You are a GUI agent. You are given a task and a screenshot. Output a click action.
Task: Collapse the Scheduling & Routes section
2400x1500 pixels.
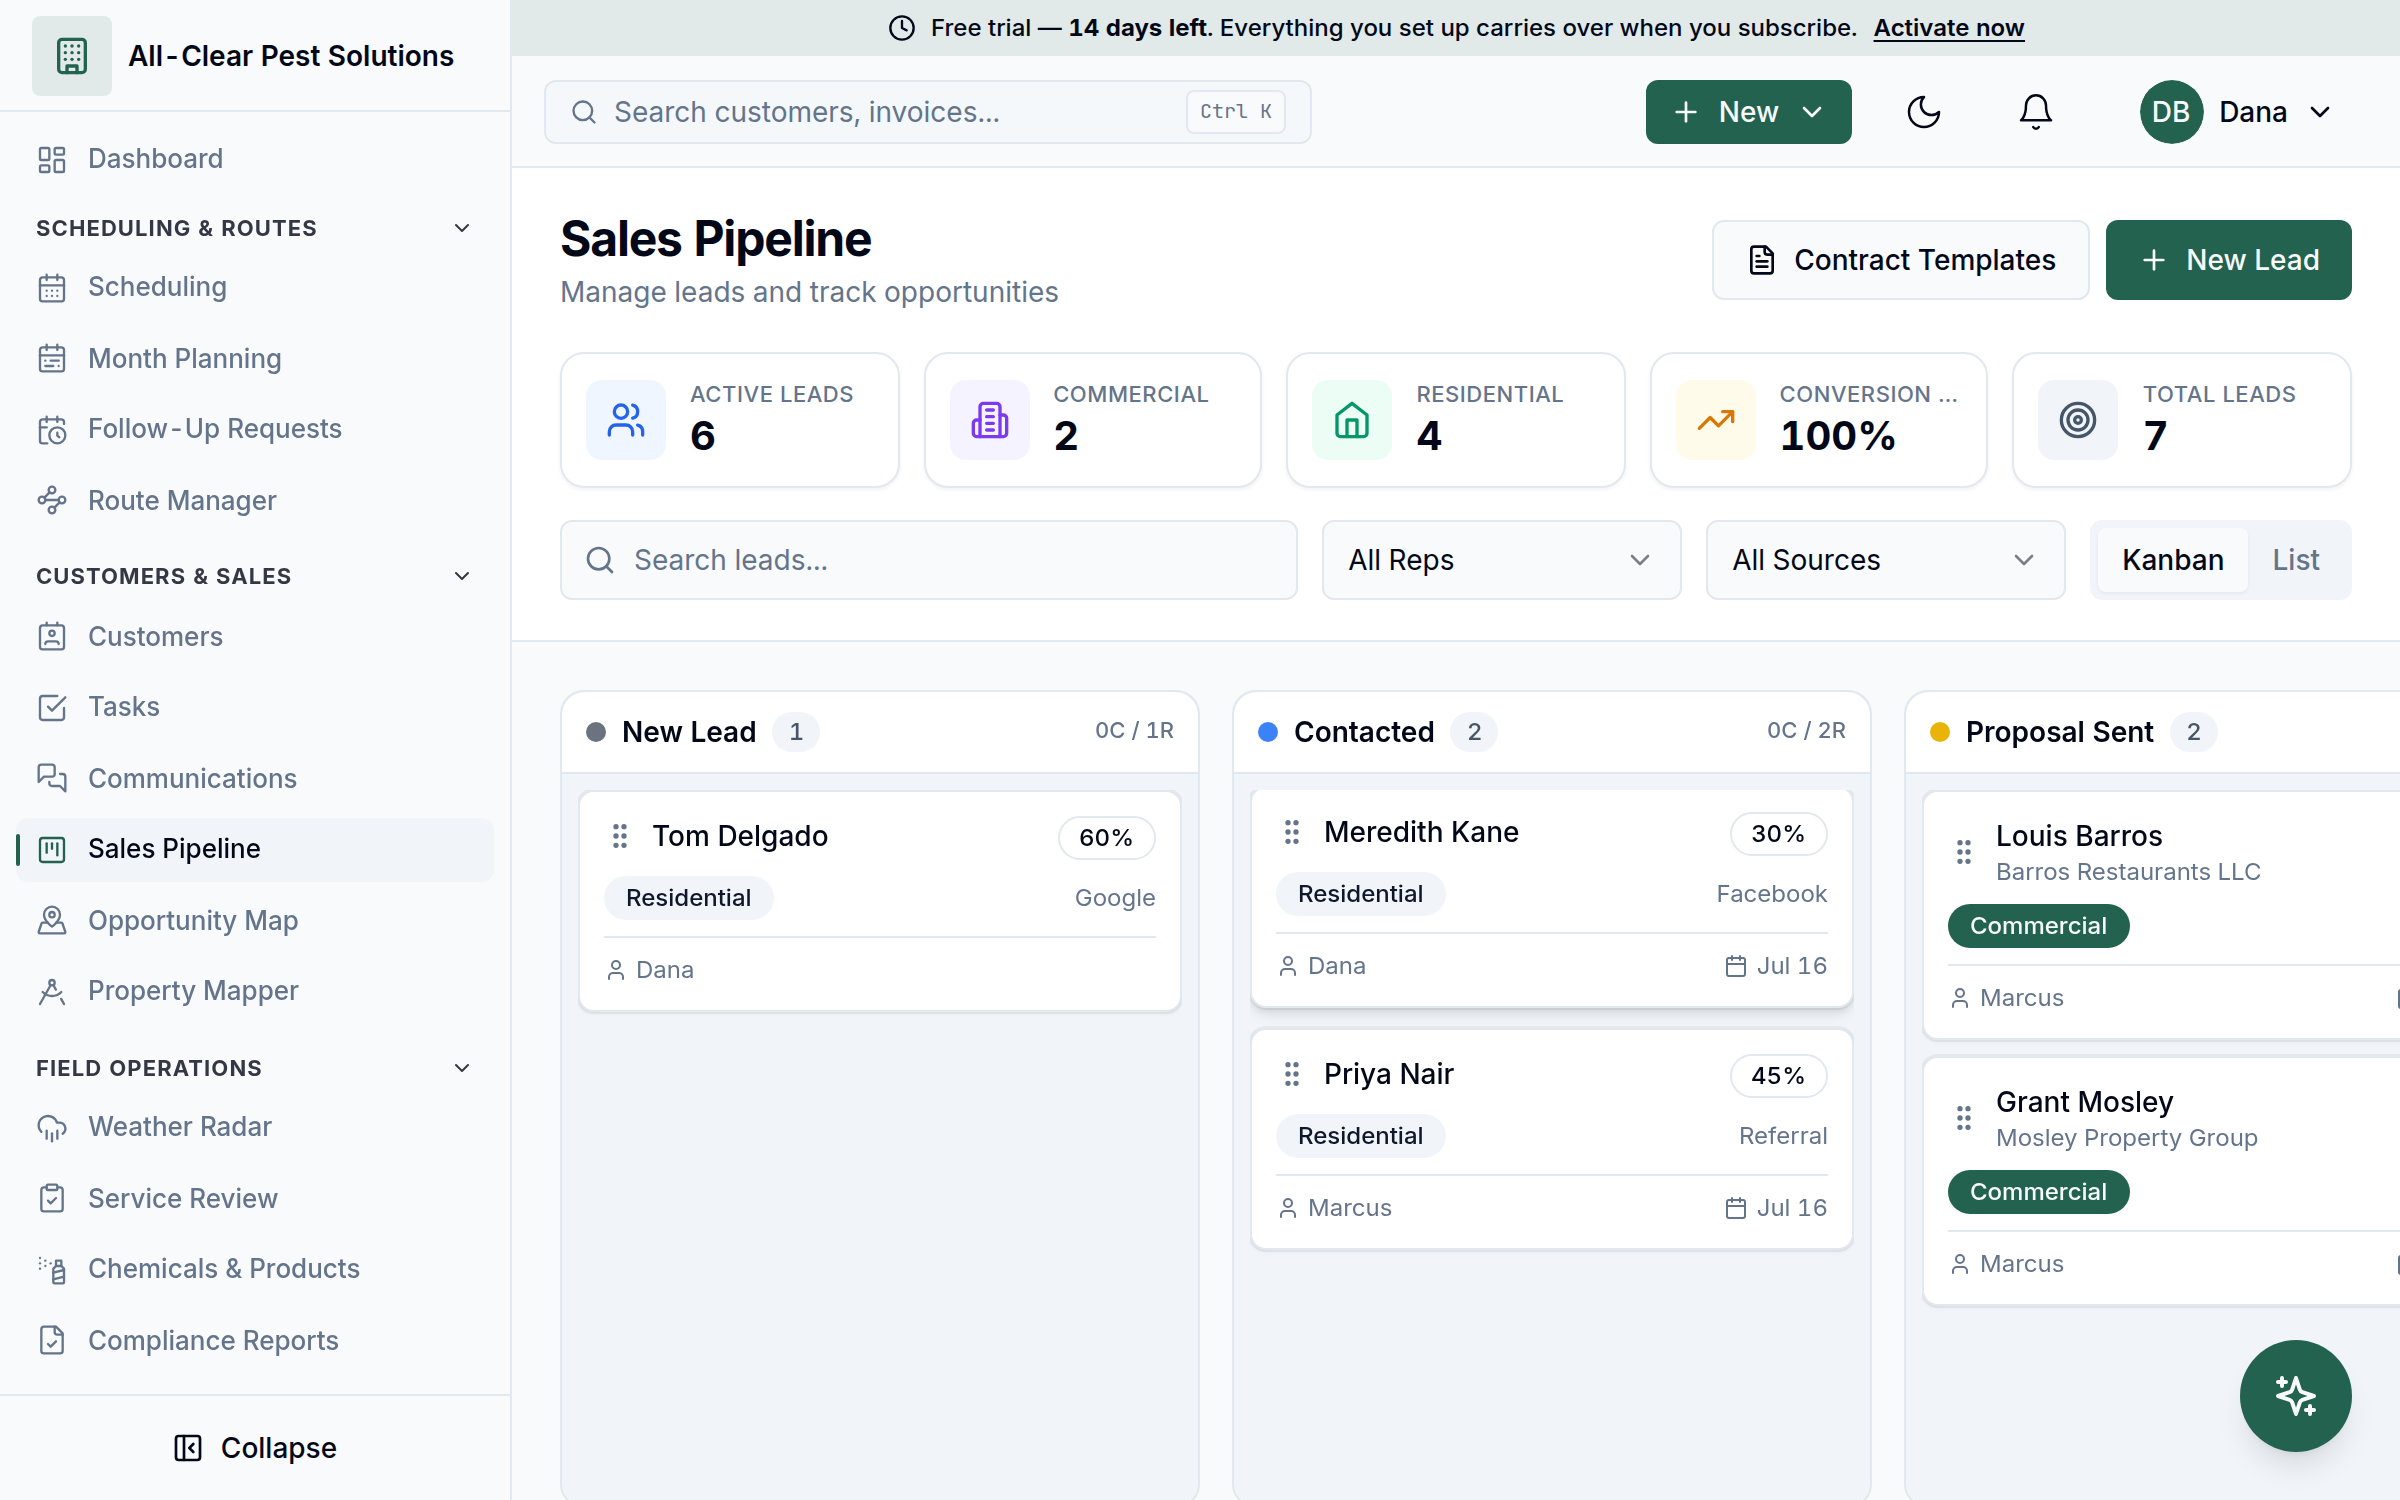pyautogui.click(x=255, y=228)
